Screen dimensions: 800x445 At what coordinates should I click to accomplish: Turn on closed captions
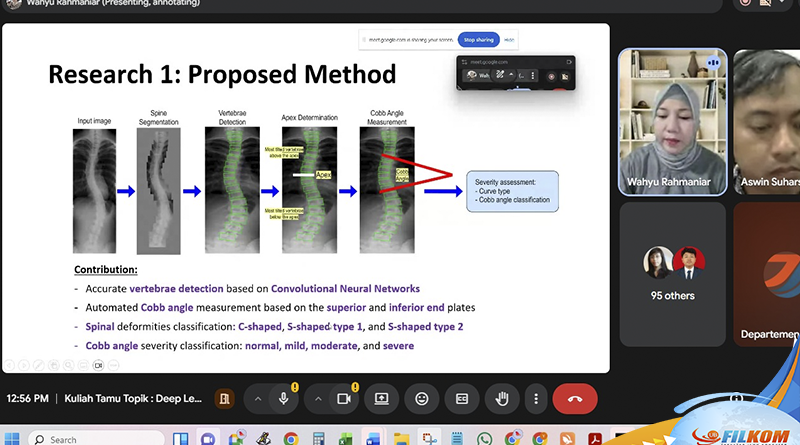tap(462, 399)
